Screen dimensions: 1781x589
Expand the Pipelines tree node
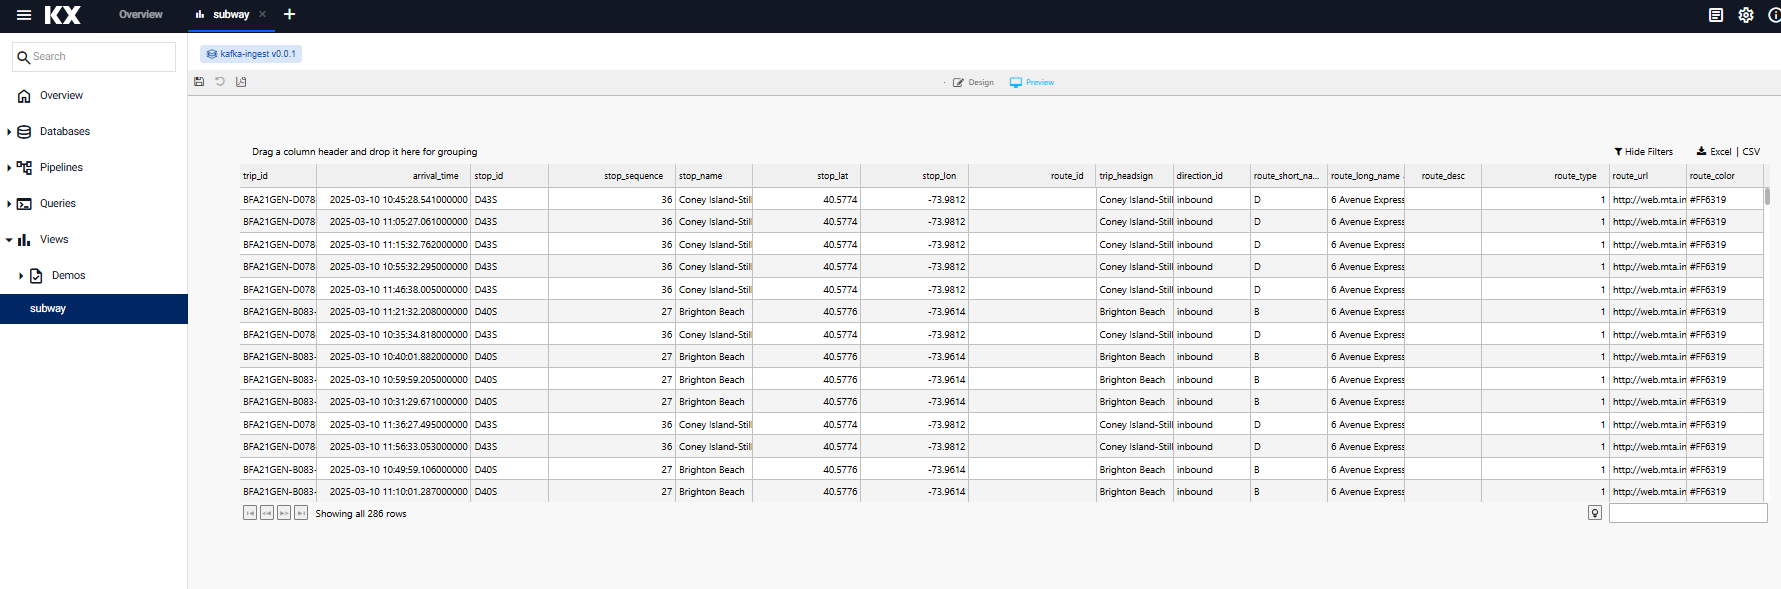tap(9, 168)
